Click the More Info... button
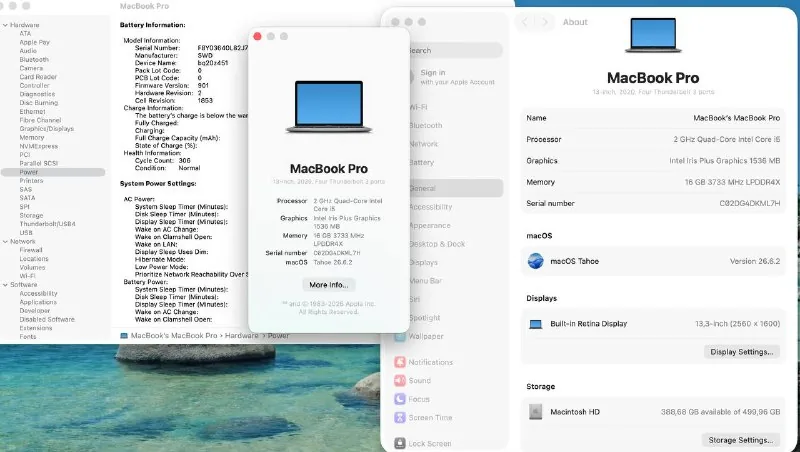The width and height of the screenshot is (800, 452). pos(329,285)
